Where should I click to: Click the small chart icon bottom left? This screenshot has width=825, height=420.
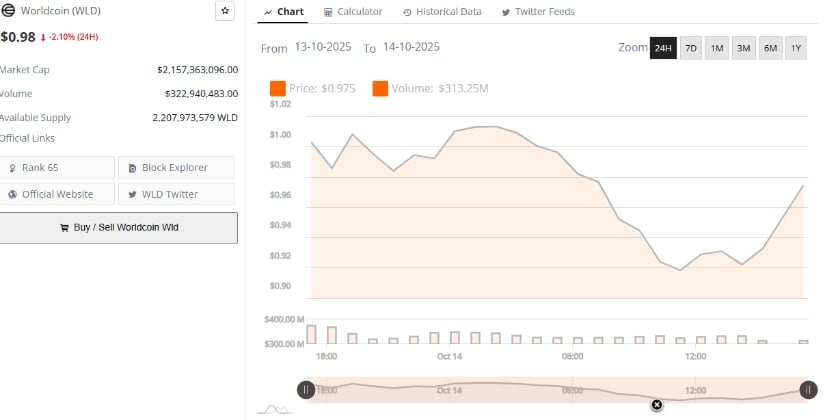(x=275, y=408)
